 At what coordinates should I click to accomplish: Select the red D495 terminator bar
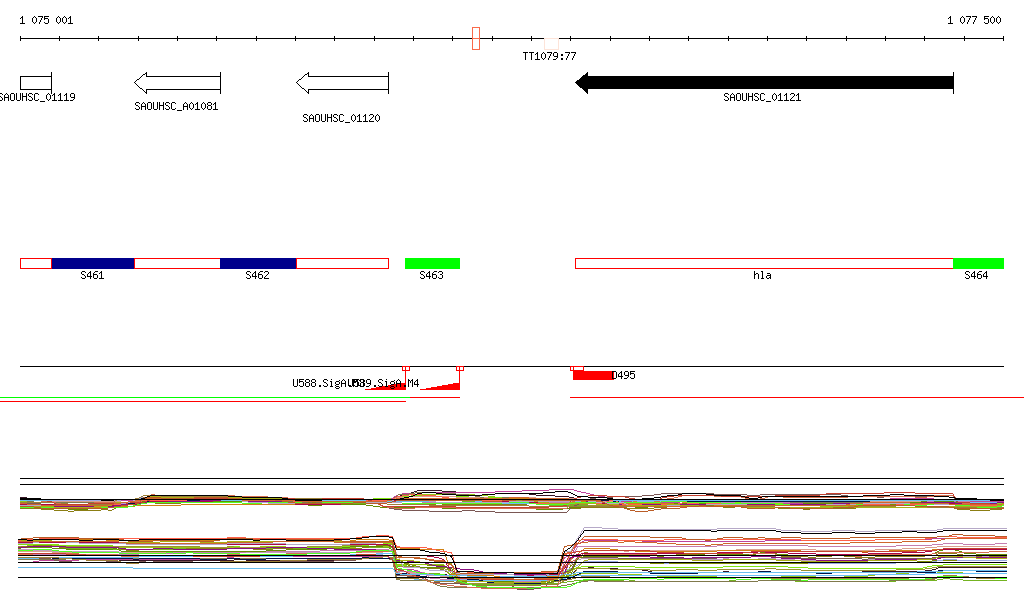coord(592,375)
